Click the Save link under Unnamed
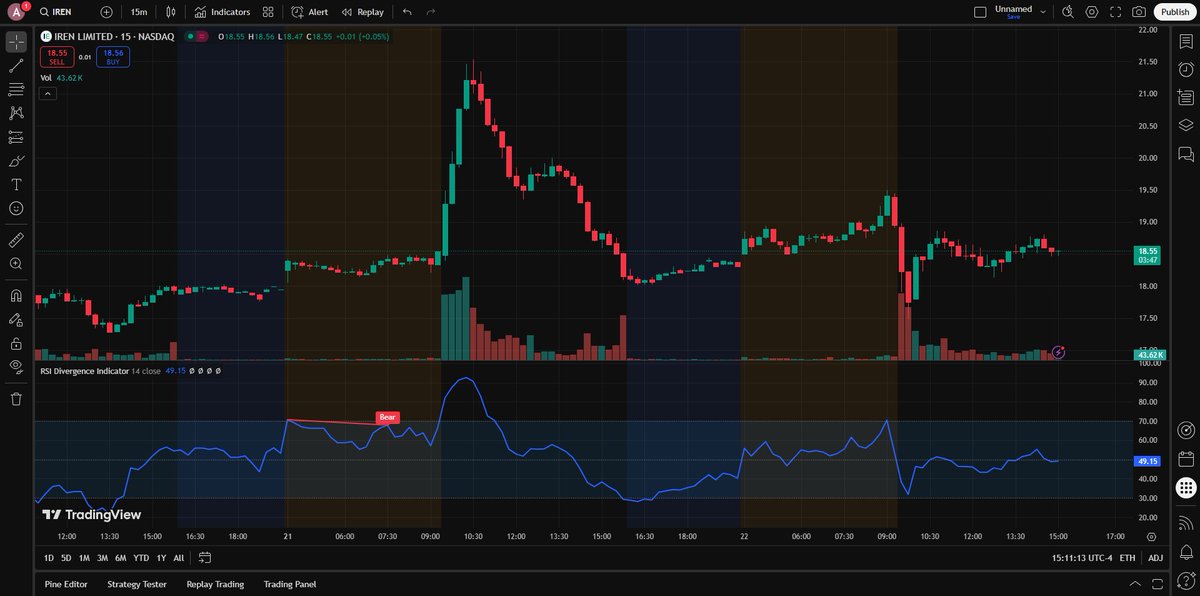This screenshot has height=596, width=1200. pyautogui.click(x=1013, y=17)
